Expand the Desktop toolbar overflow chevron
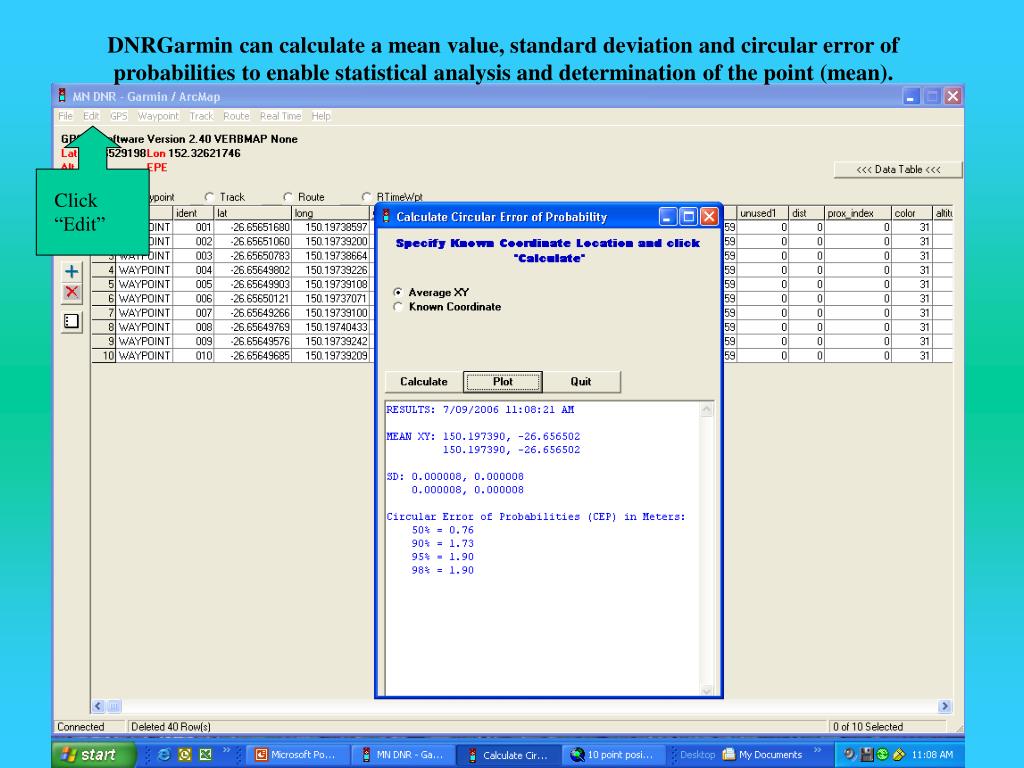This screenshot has height=768, width=1024. point(817,750)
